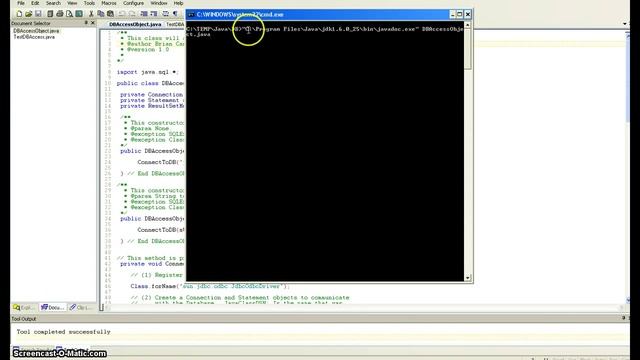Image resolution: width=640 pixels, height=360 pixels.
Task: Open the Search menu
Action: [53, 3]
